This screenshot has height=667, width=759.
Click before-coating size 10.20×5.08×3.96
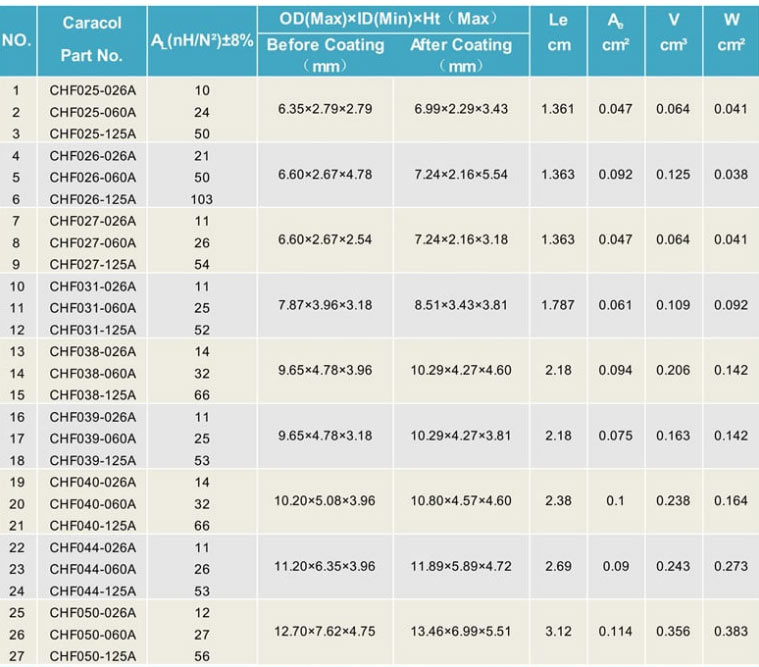point(325,501)
